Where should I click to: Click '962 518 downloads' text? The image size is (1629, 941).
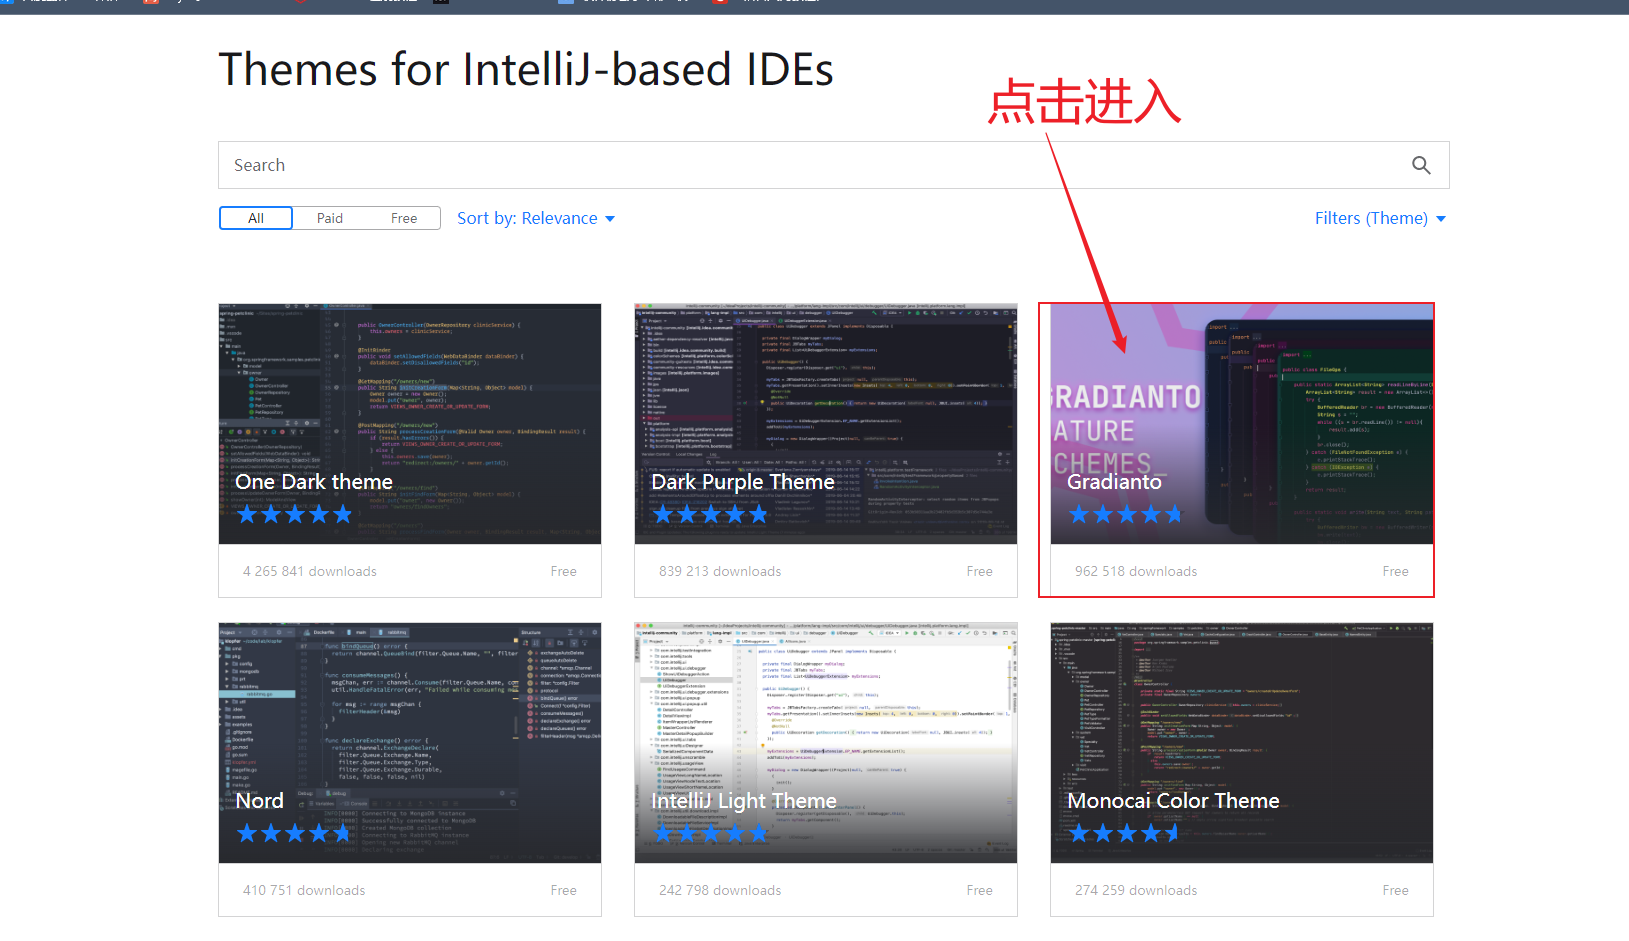[1136, 571]
